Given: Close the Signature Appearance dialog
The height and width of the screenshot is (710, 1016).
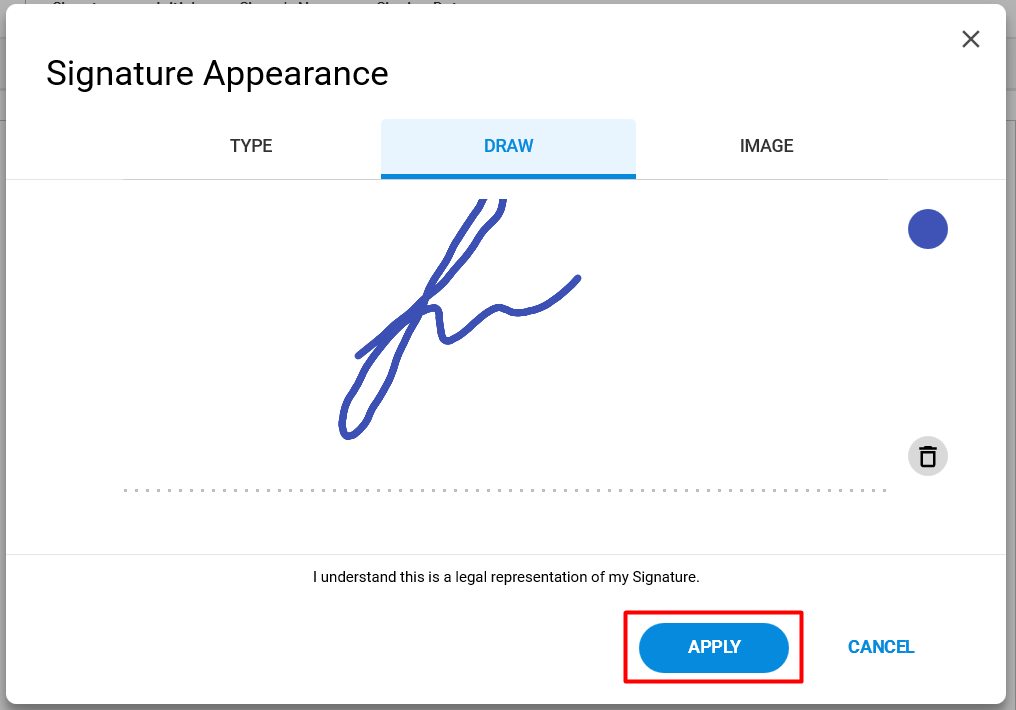Looking at the screenshot, I should tap(970, 40).
